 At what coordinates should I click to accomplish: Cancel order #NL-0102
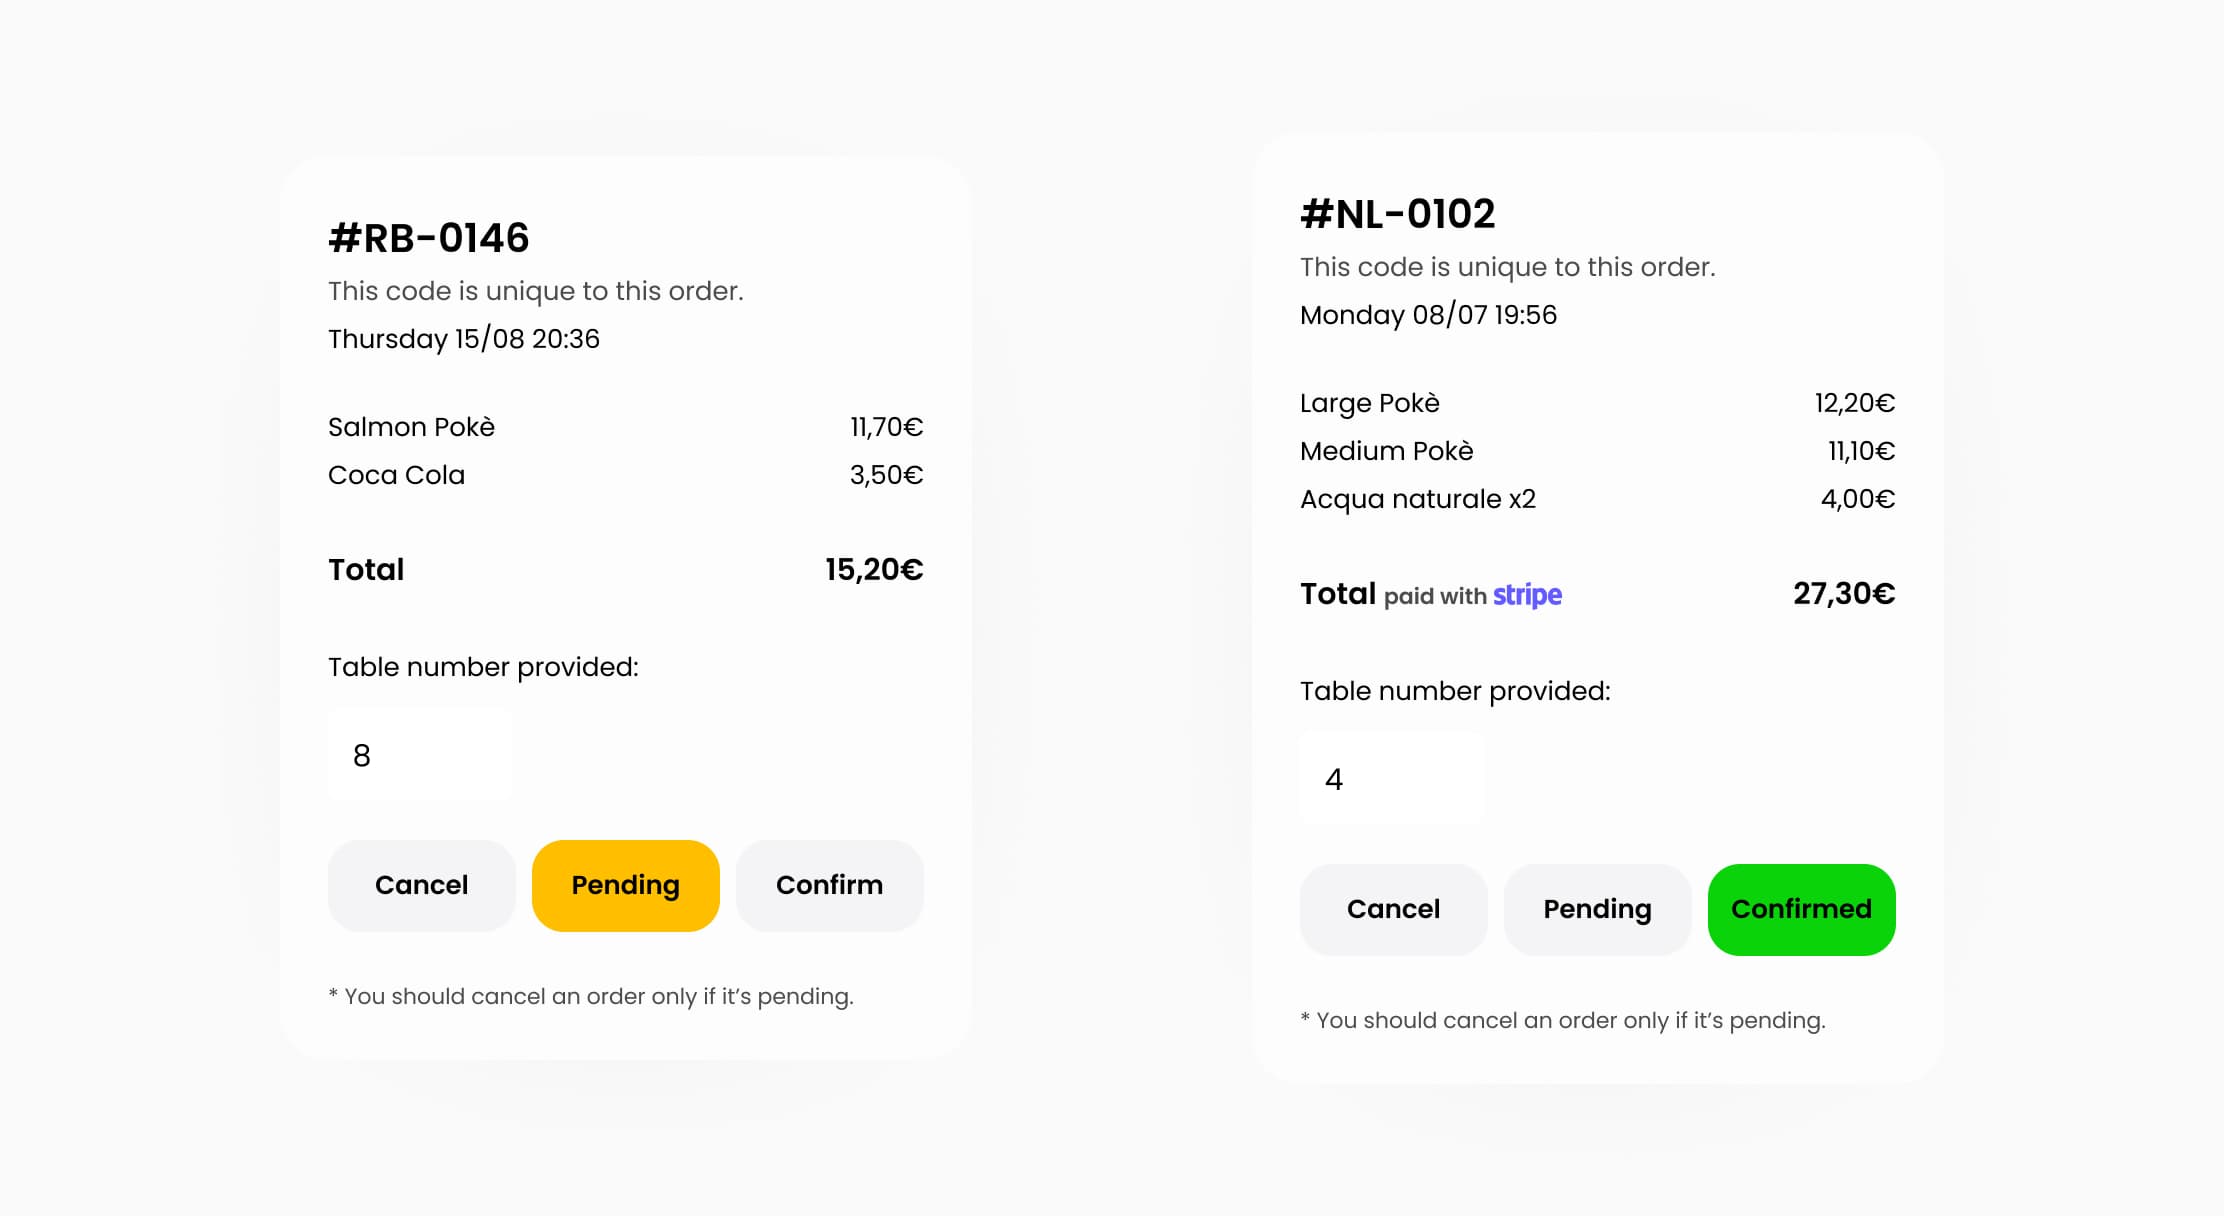[1393, 909]
